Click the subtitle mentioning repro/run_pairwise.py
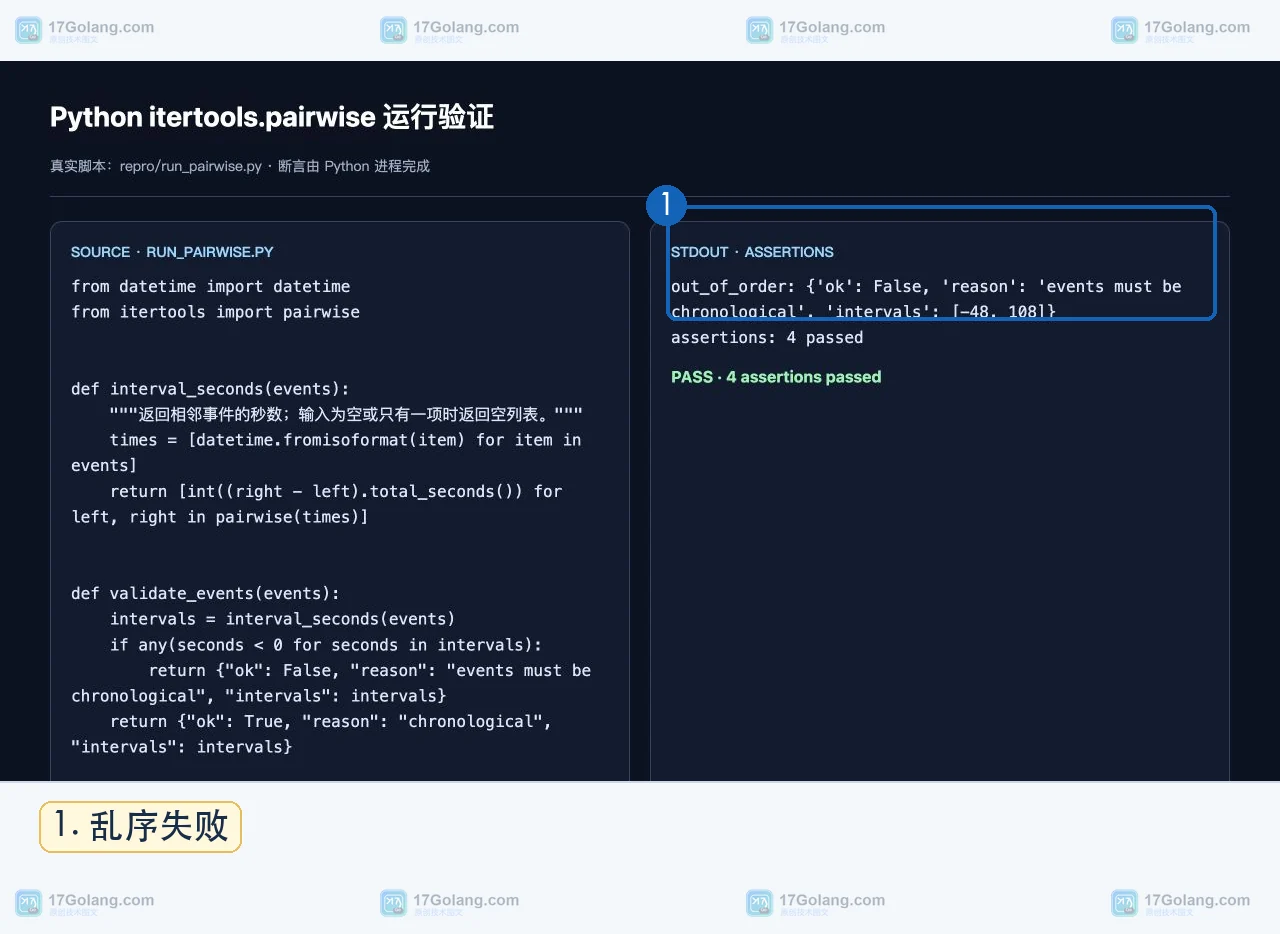The width and height of the screenshot is (1280, 934). [x=240, y=166]
